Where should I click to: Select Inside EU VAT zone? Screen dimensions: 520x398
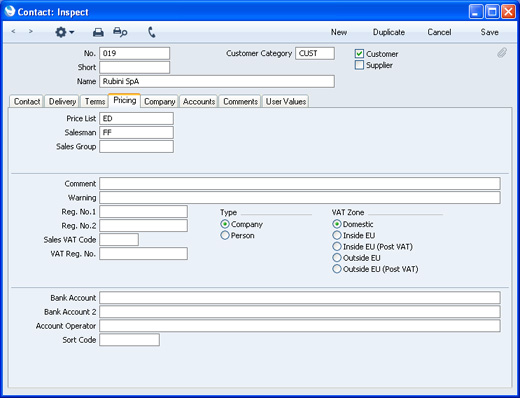pos(337,235)
